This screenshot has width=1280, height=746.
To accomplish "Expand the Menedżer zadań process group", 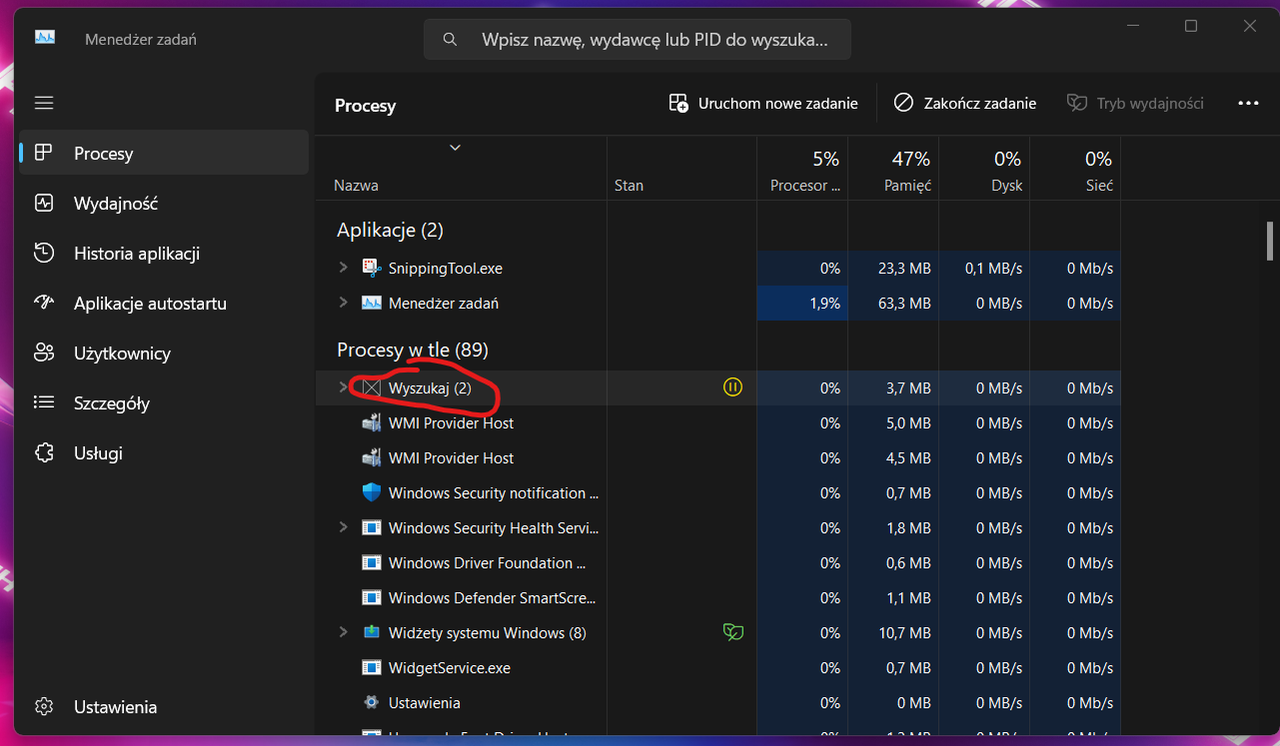I will 343,303.
